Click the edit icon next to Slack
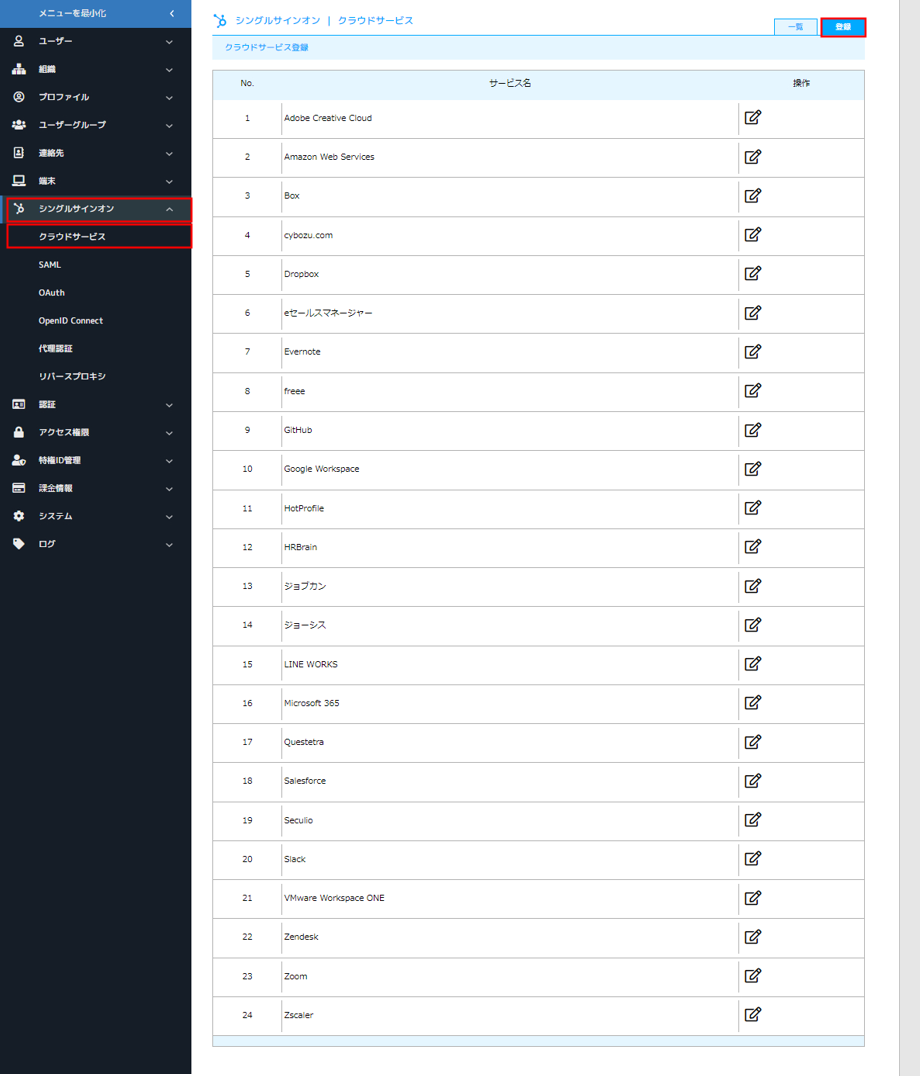 [753, 859]
